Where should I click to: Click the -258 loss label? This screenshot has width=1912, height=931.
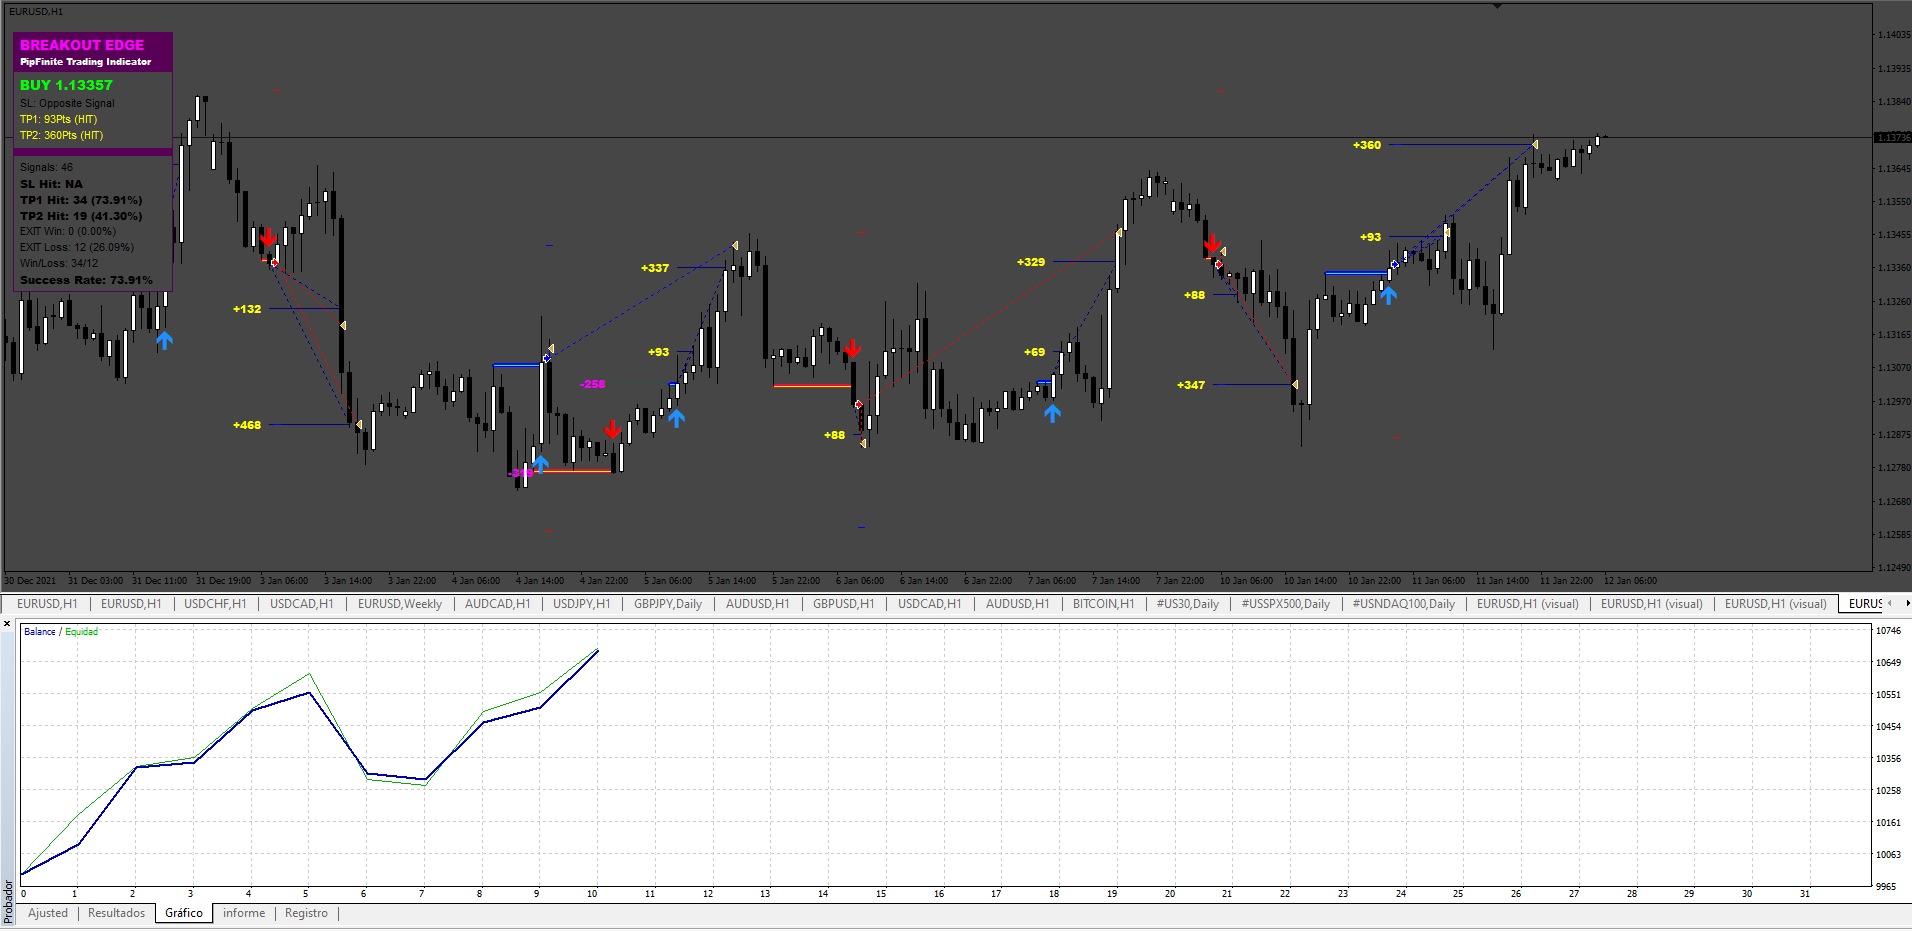click(x=592, y=384)
